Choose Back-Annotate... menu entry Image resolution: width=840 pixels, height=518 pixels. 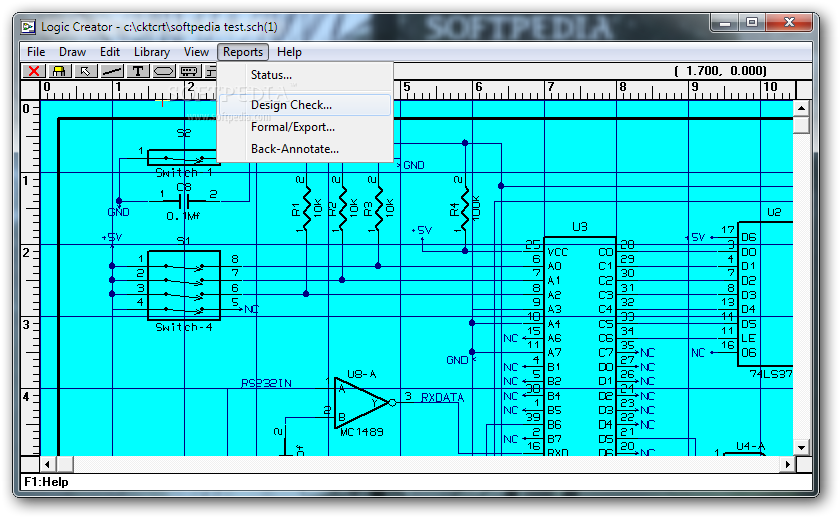[305, 149]
